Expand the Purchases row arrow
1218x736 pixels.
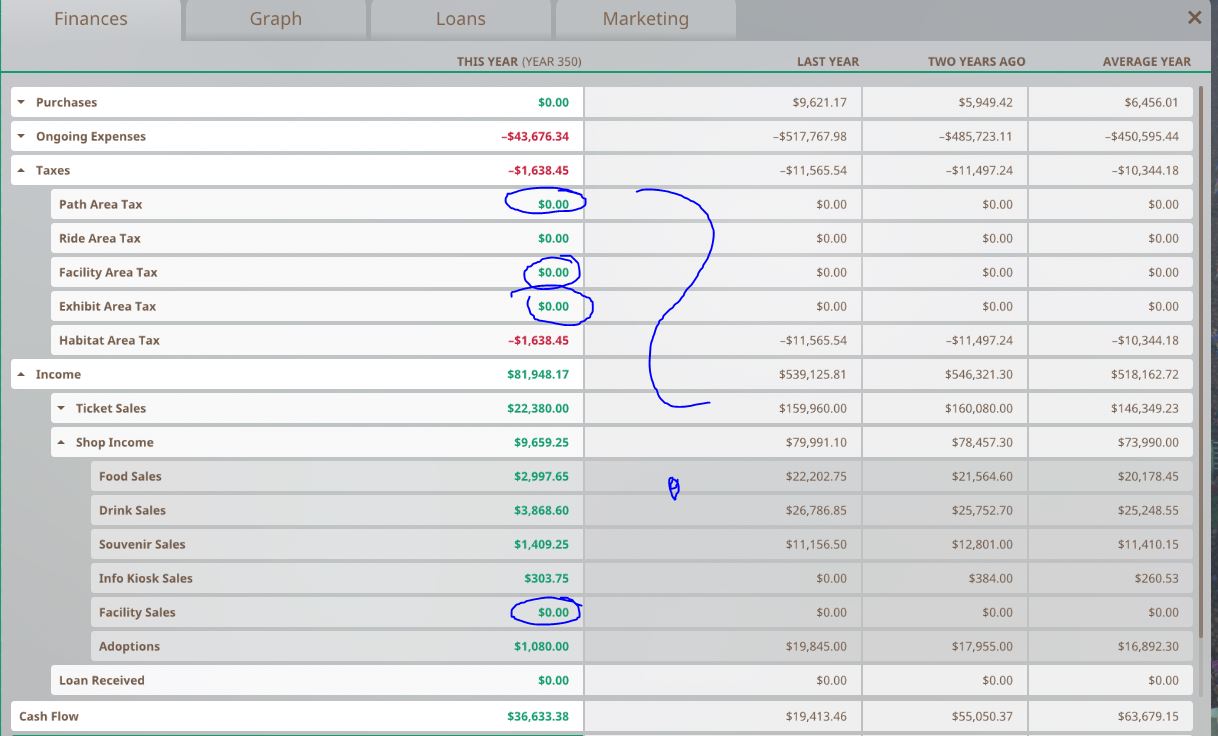click(x=22, y=102)
